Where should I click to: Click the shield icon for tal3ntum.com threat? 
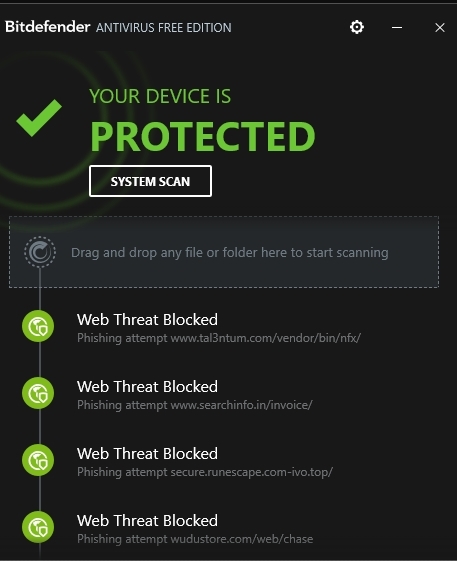[x=38, y=326]
